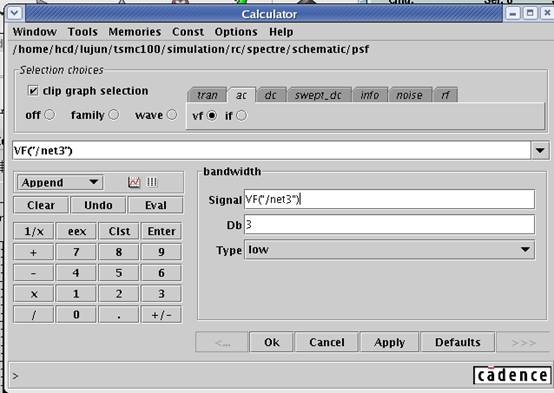The height and width of the screenshot is (393, 554).
Task: Open the Append mode dropdown
Action: coord(60,182)
